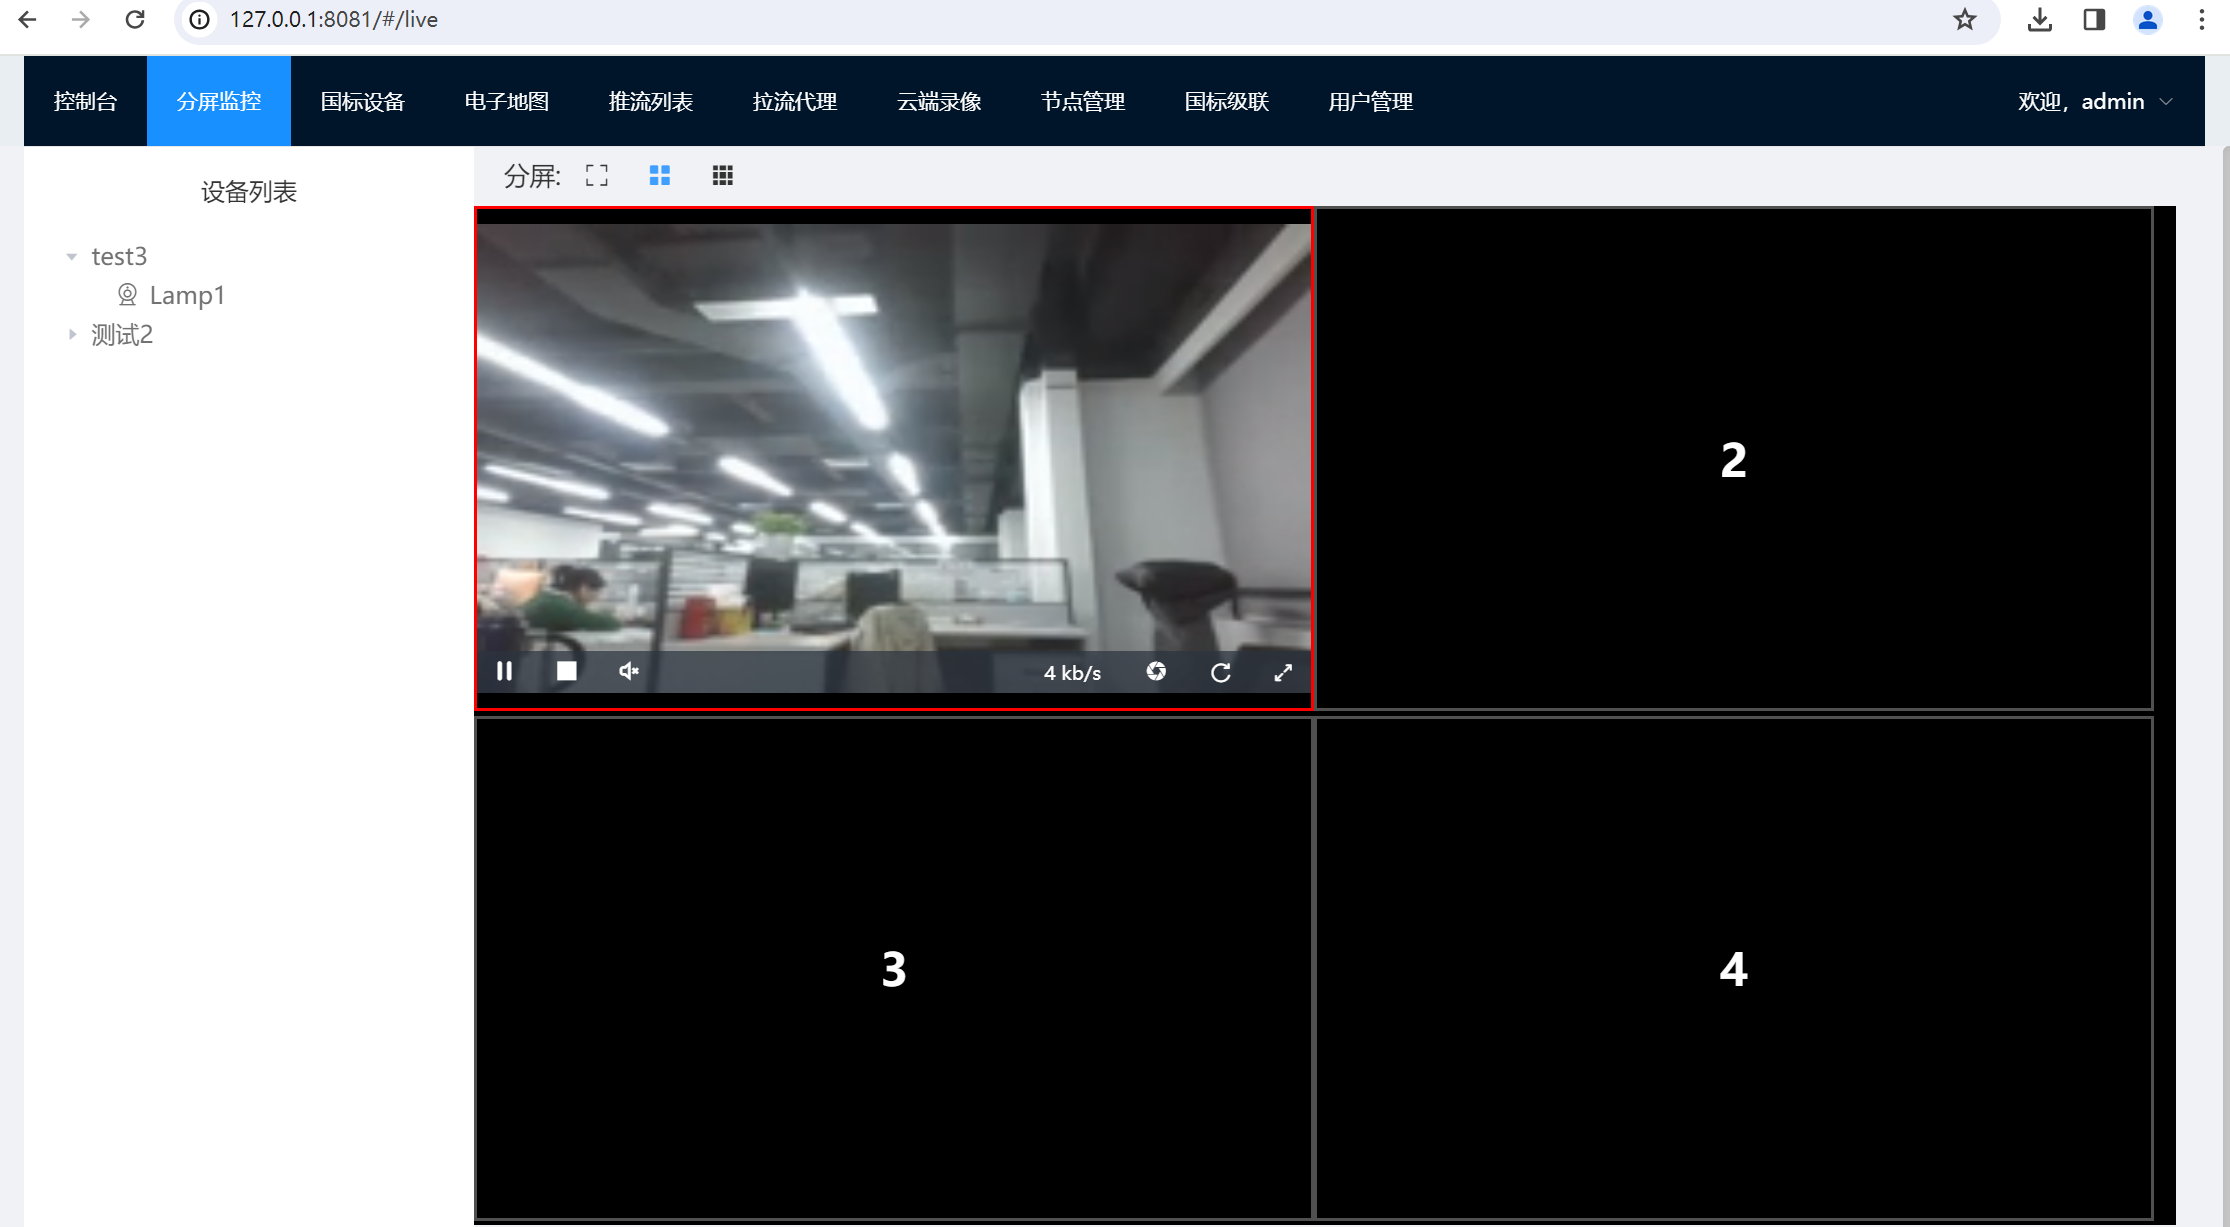Viewport: 2230px width, 1227px height.
Task: Reload the browser page
Action: click(x=135, y=20)
